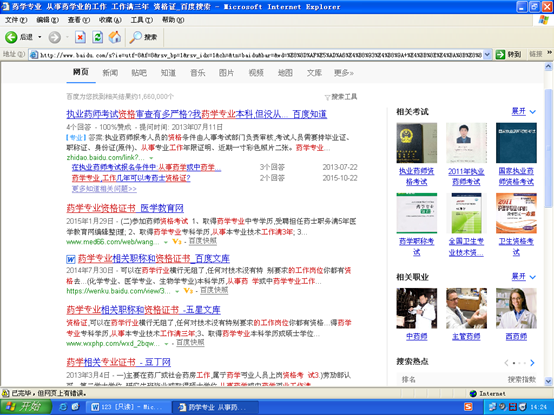The image size is (554, 415).
Task: Open 中药师 profession thumbnail
Action: tap(417, 308)
